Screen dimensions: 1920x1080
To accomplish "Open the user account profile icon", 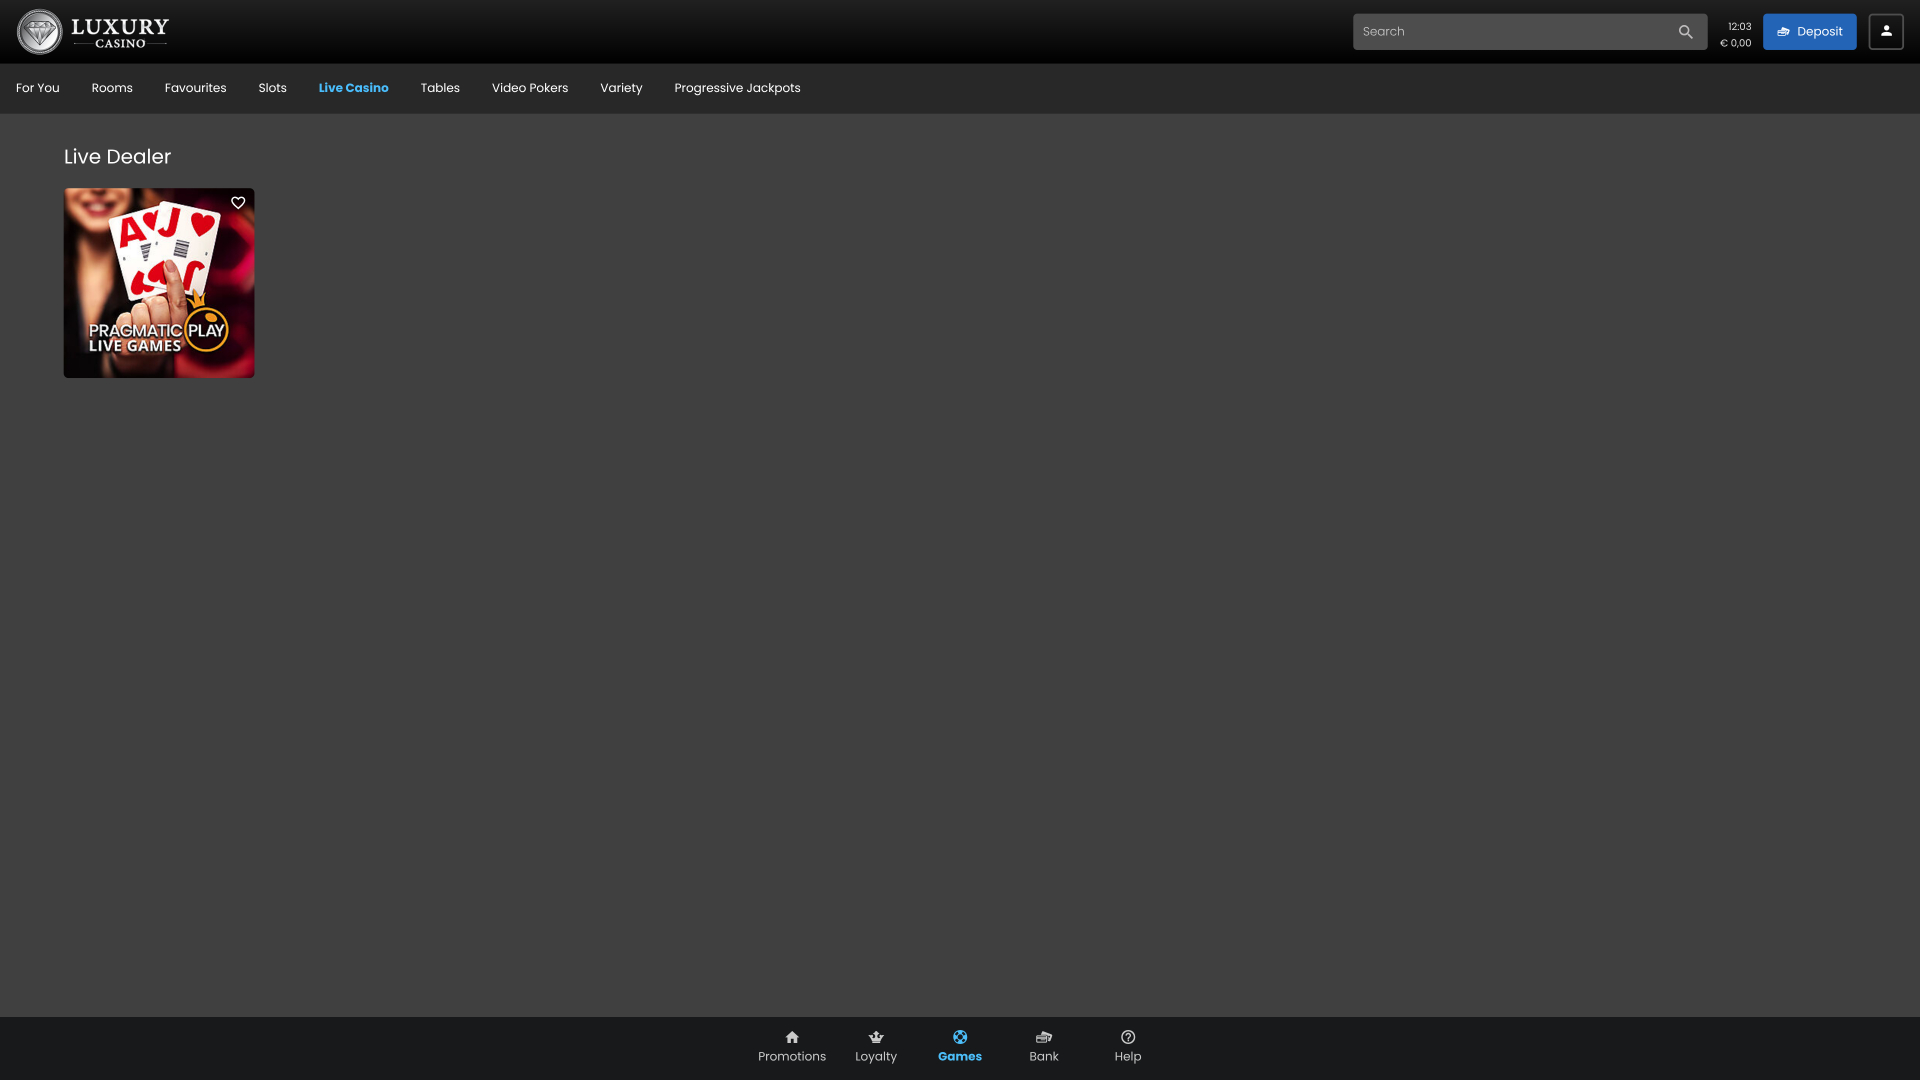I will (x=1885, y=31).
